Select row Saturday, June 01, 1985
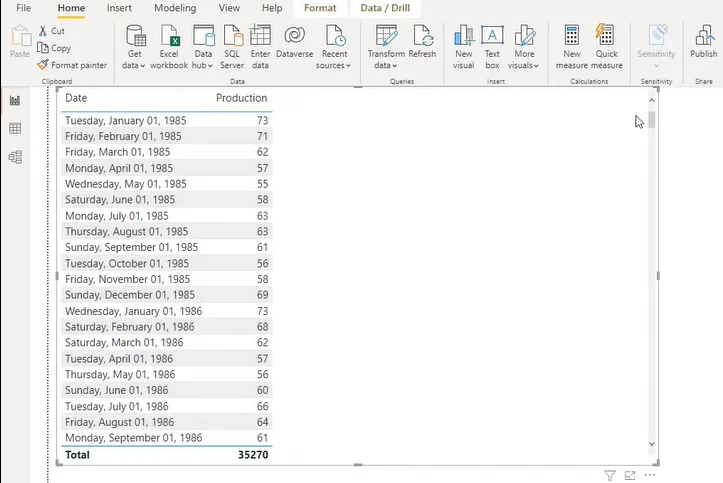The height and width of the screenshot is (483, 723). coord(166,200)
